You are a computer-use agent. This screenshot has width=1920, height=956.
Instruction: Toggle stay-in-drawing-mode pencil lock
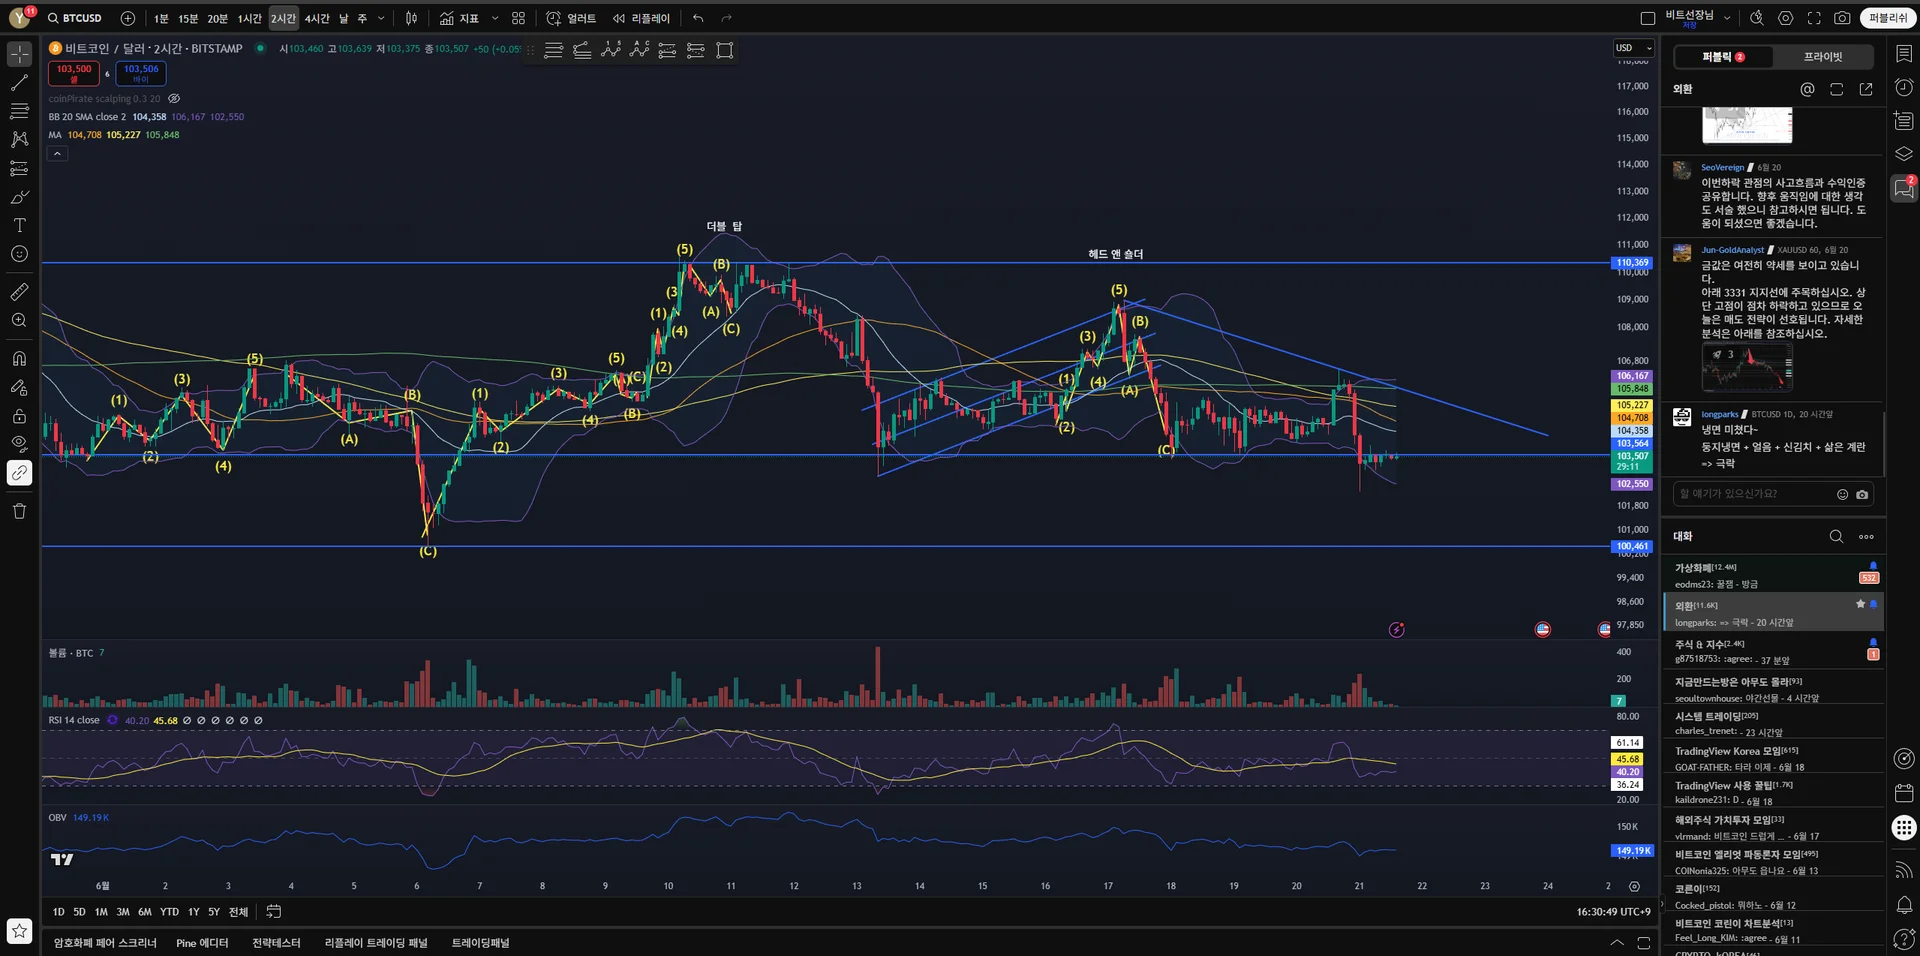tap(19, 387)
